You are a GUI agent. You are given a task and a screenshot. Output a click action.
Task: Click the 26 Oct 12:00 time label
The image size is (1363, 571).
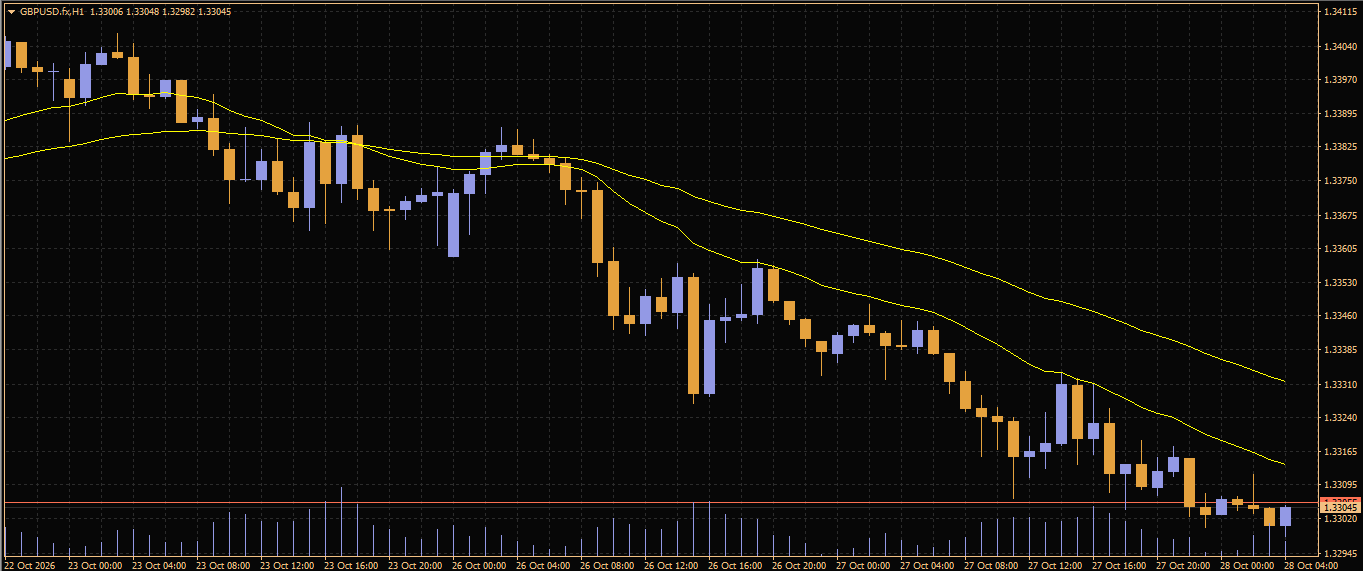[671, 565]
